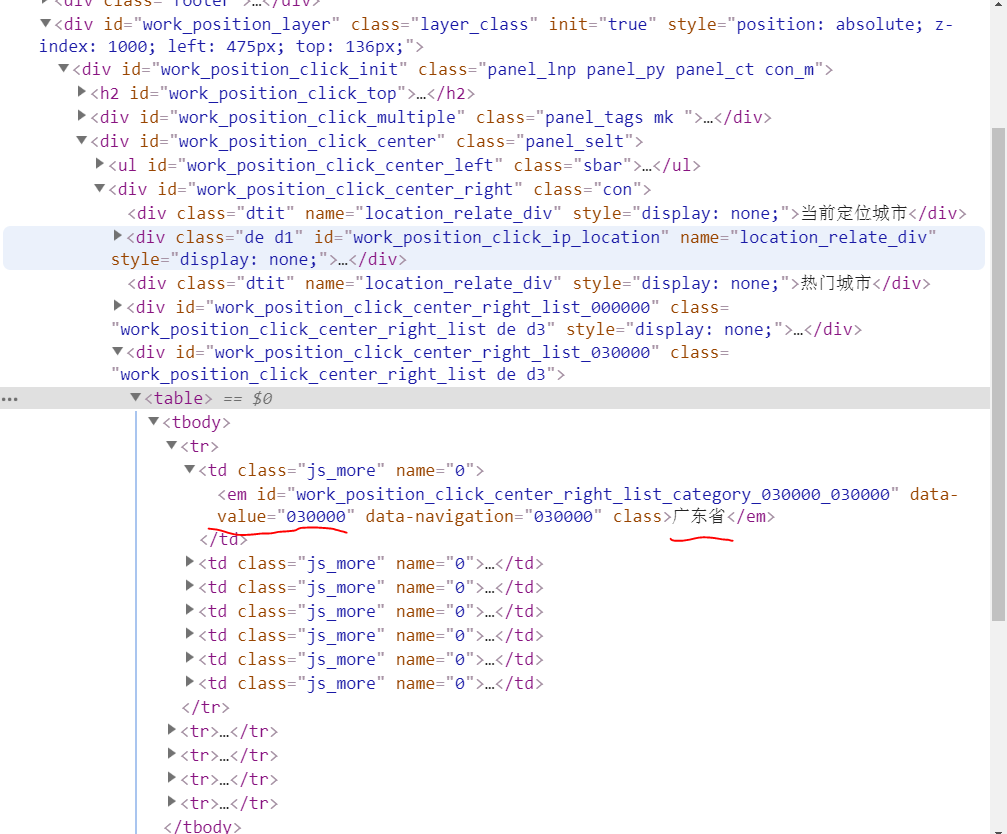Click the "de d1" class value
1007x834 pixels.
point(267,238)
